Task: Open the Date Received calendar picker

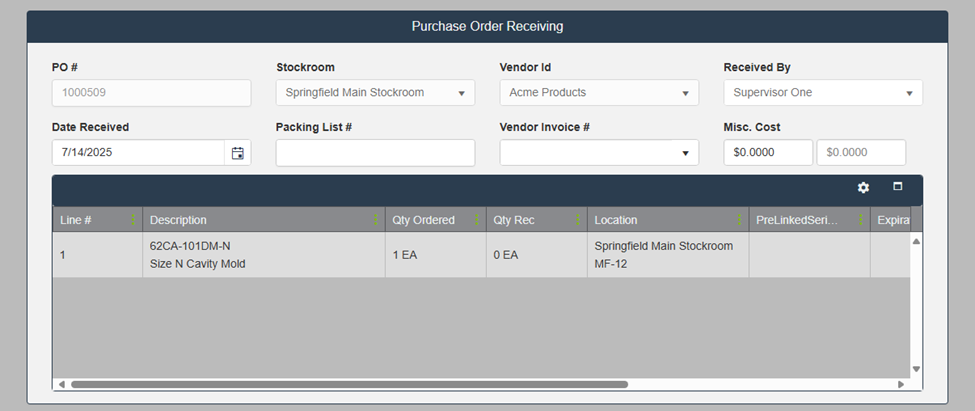Action: pos(237,153)
